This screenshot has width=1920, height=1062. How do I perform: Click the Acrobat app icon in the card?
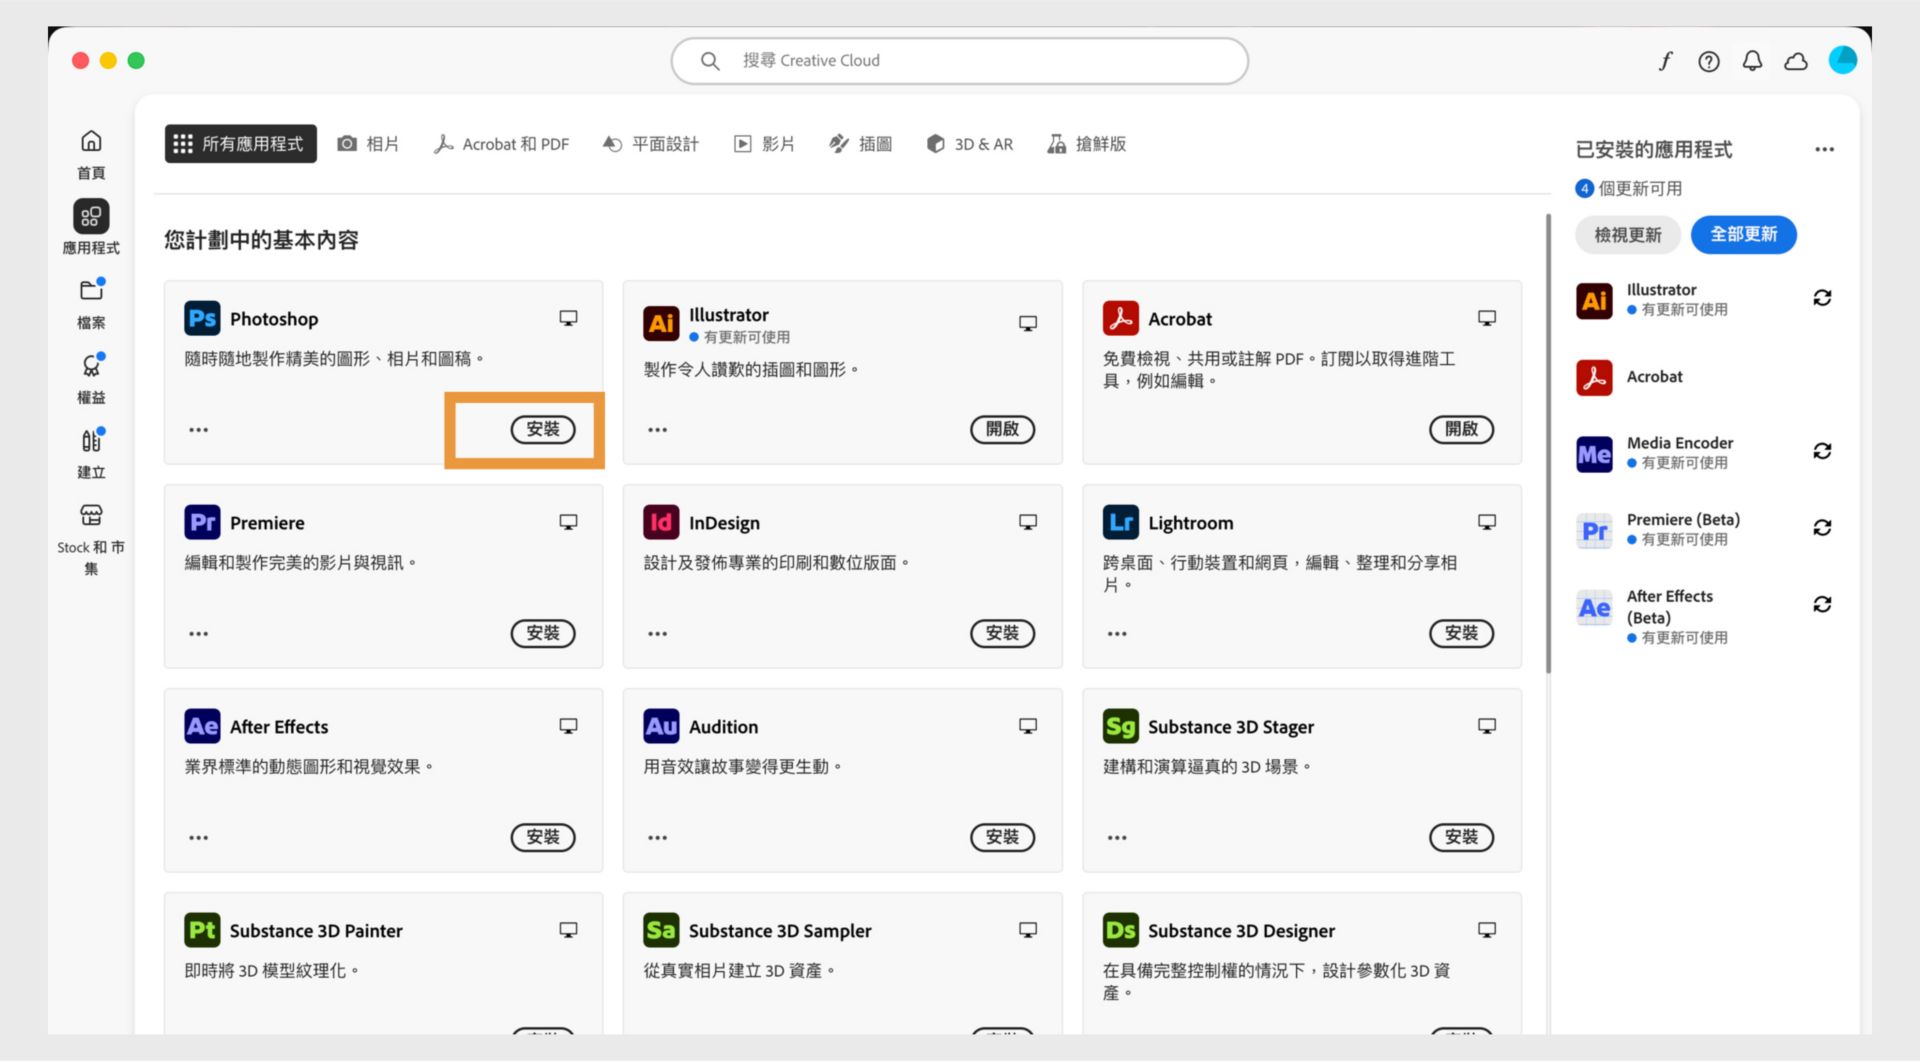pyautogui.click(x=1120, y=318)
